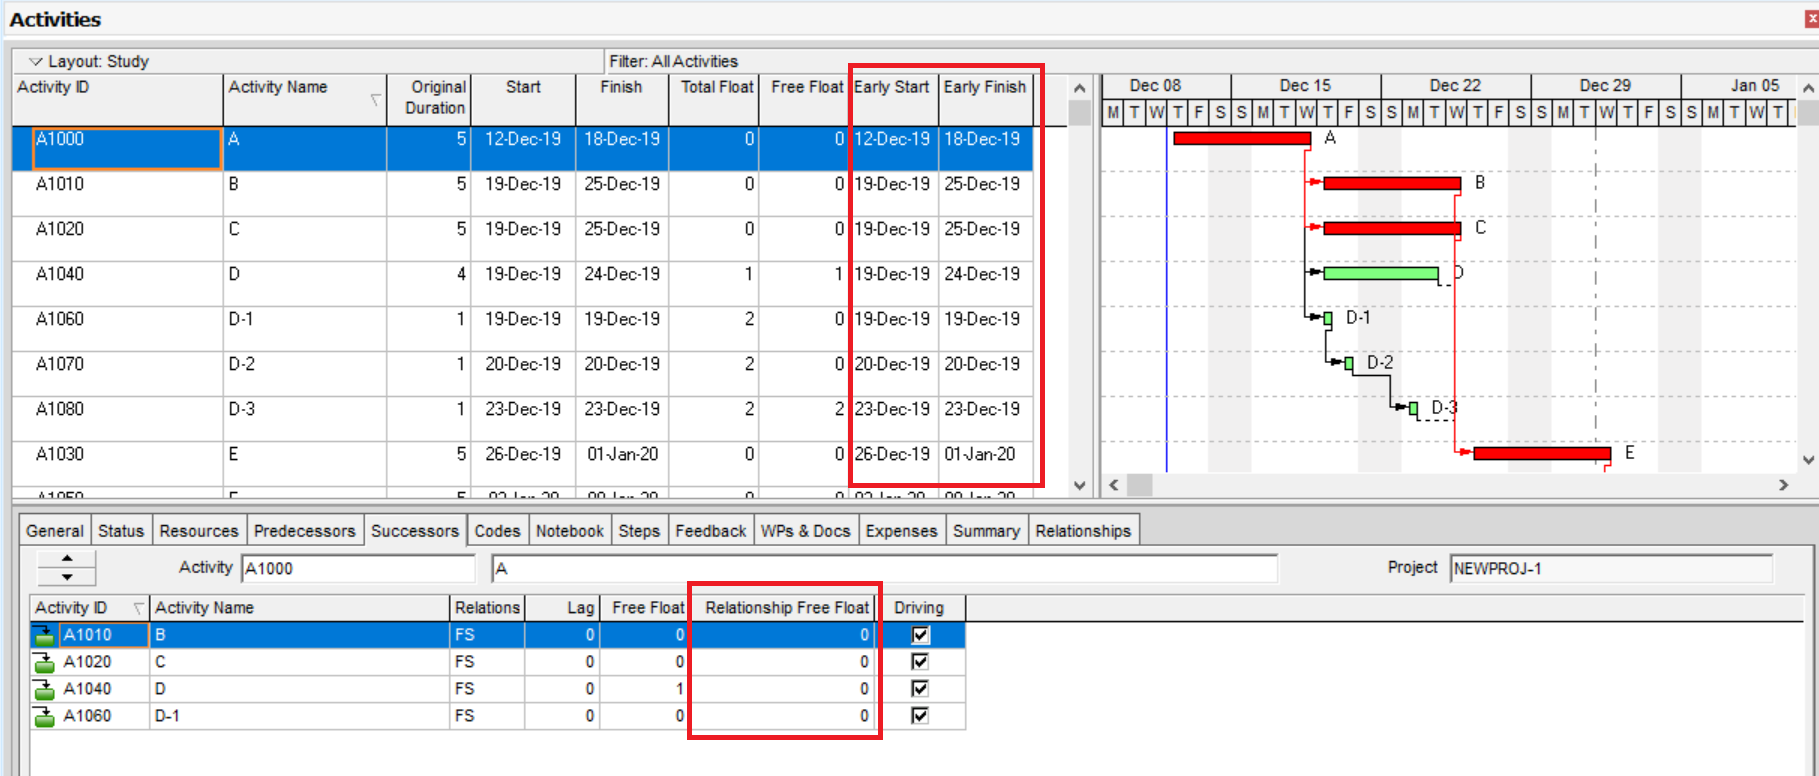The width and height of the screenshot is (1819, 776).
Task: Click the successor icon beside A1040
Action: (x=44, y=689)
